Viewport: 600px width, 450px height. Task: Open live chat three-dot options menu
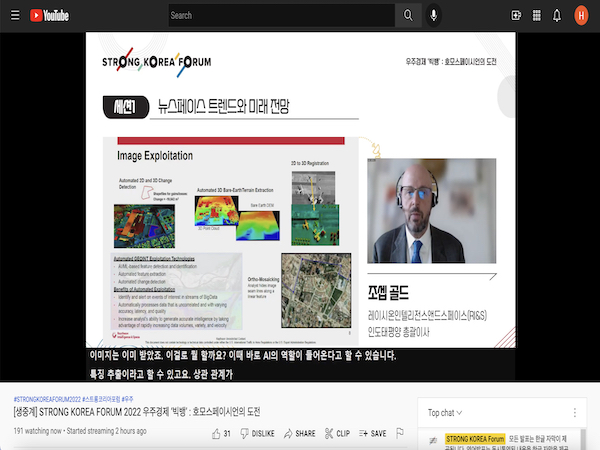coord(574,412)
